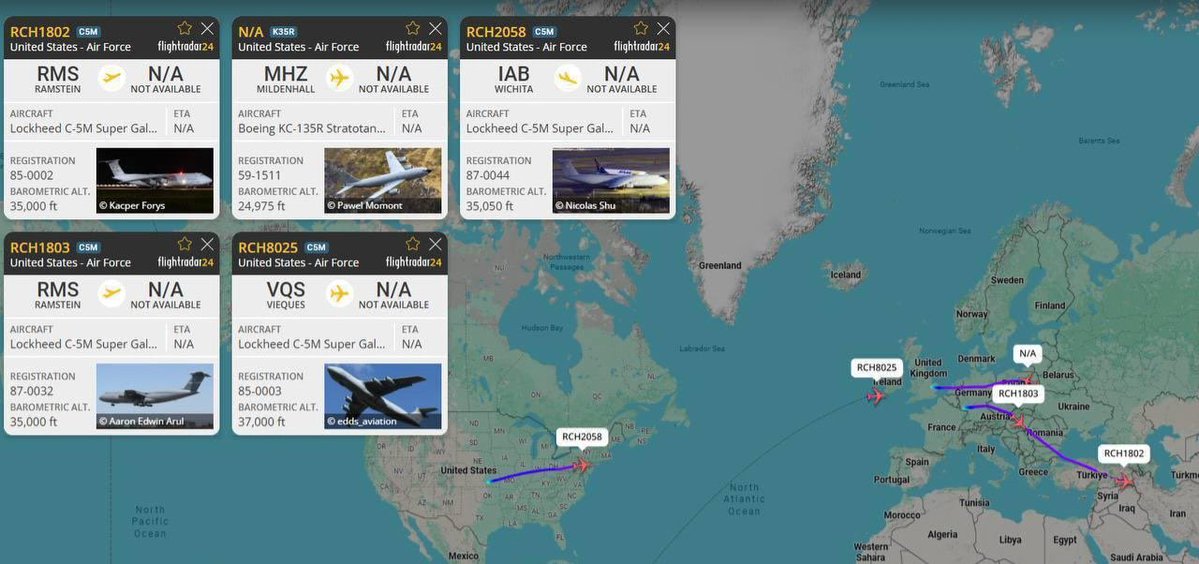Select the RCH2058 plane icon over United States
The width and height of the screenshot is (1199, 564).
click(x=582, y=464)
